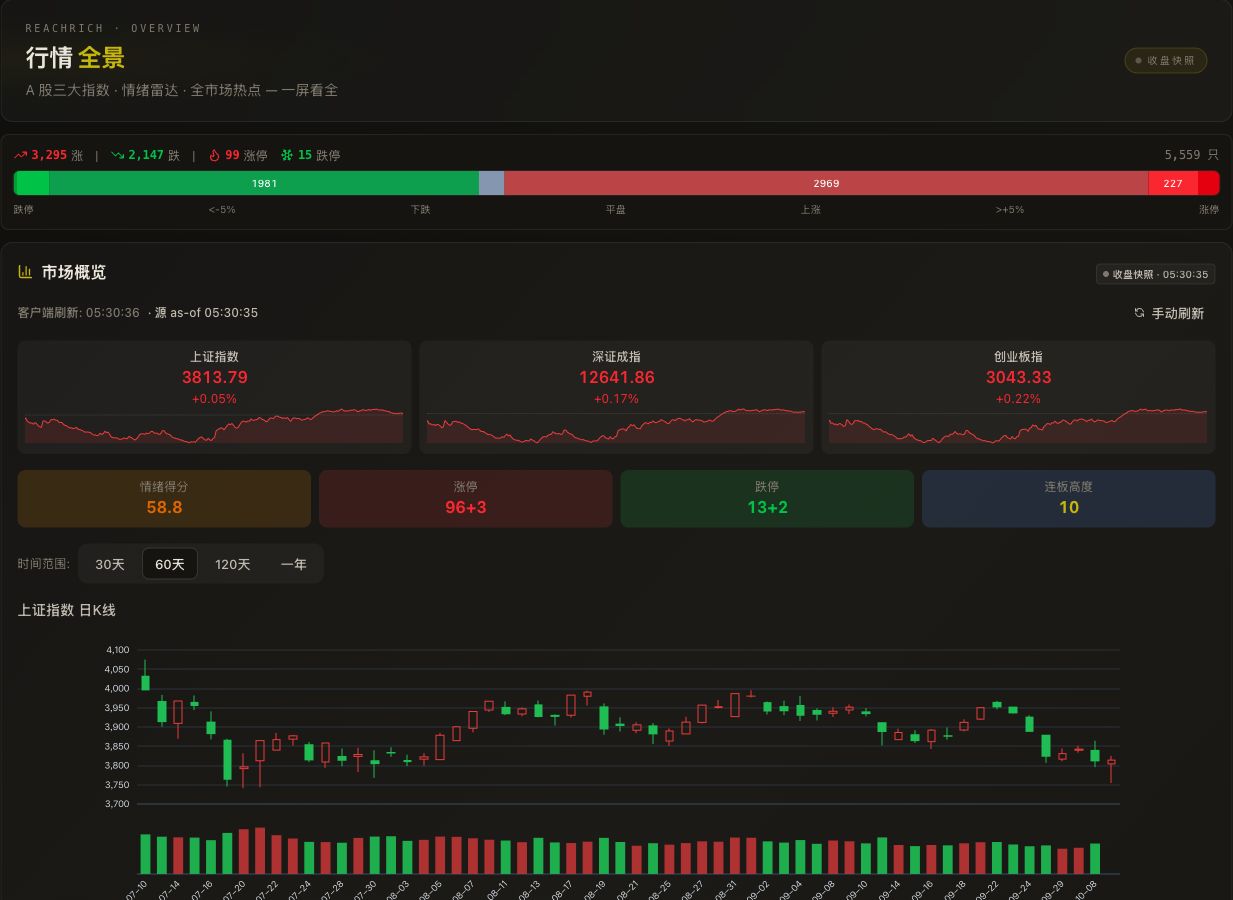Open the 上证指数 index card

click(214, 397)
